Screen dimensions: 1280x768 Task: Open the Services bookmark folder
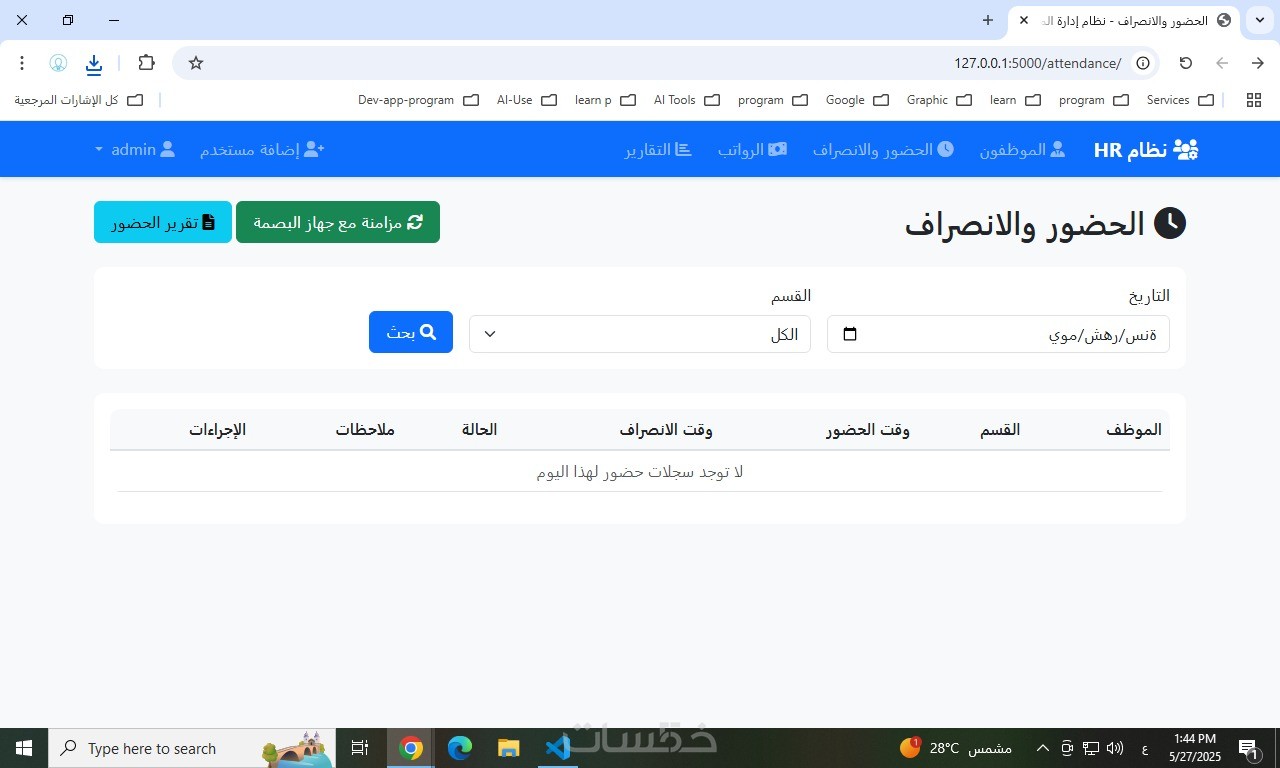point(1180,100)
